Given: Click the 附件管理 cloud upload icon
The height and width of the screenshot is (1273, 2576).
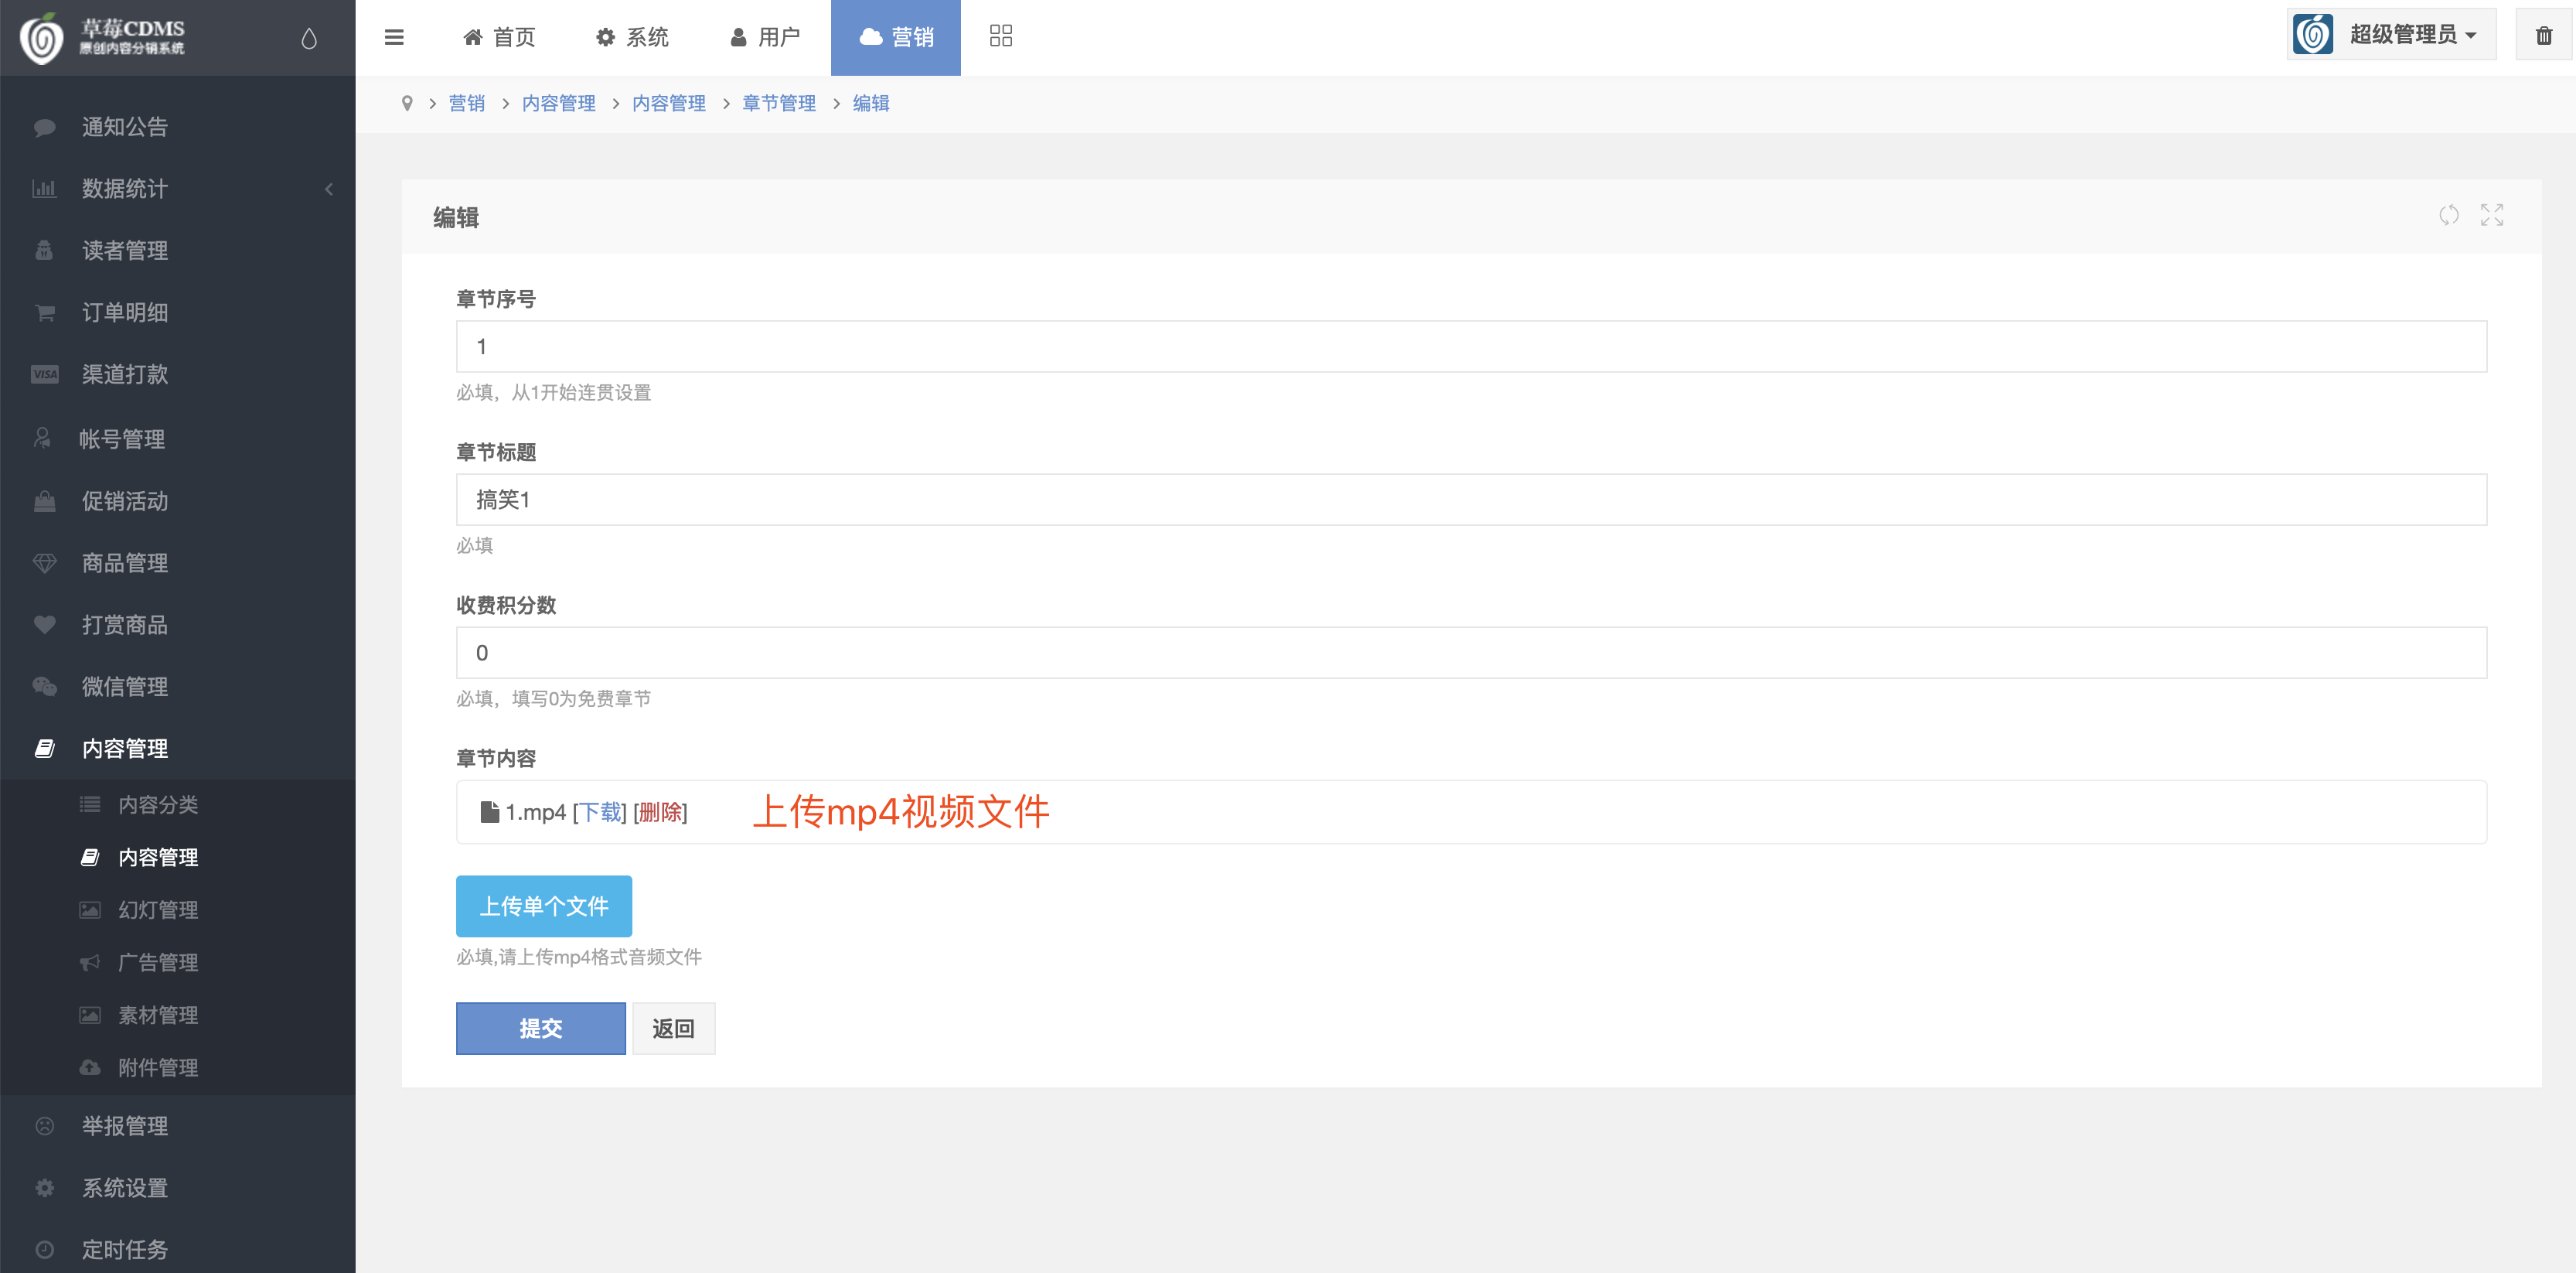Looking at the screenshot, I should 90,1068.
